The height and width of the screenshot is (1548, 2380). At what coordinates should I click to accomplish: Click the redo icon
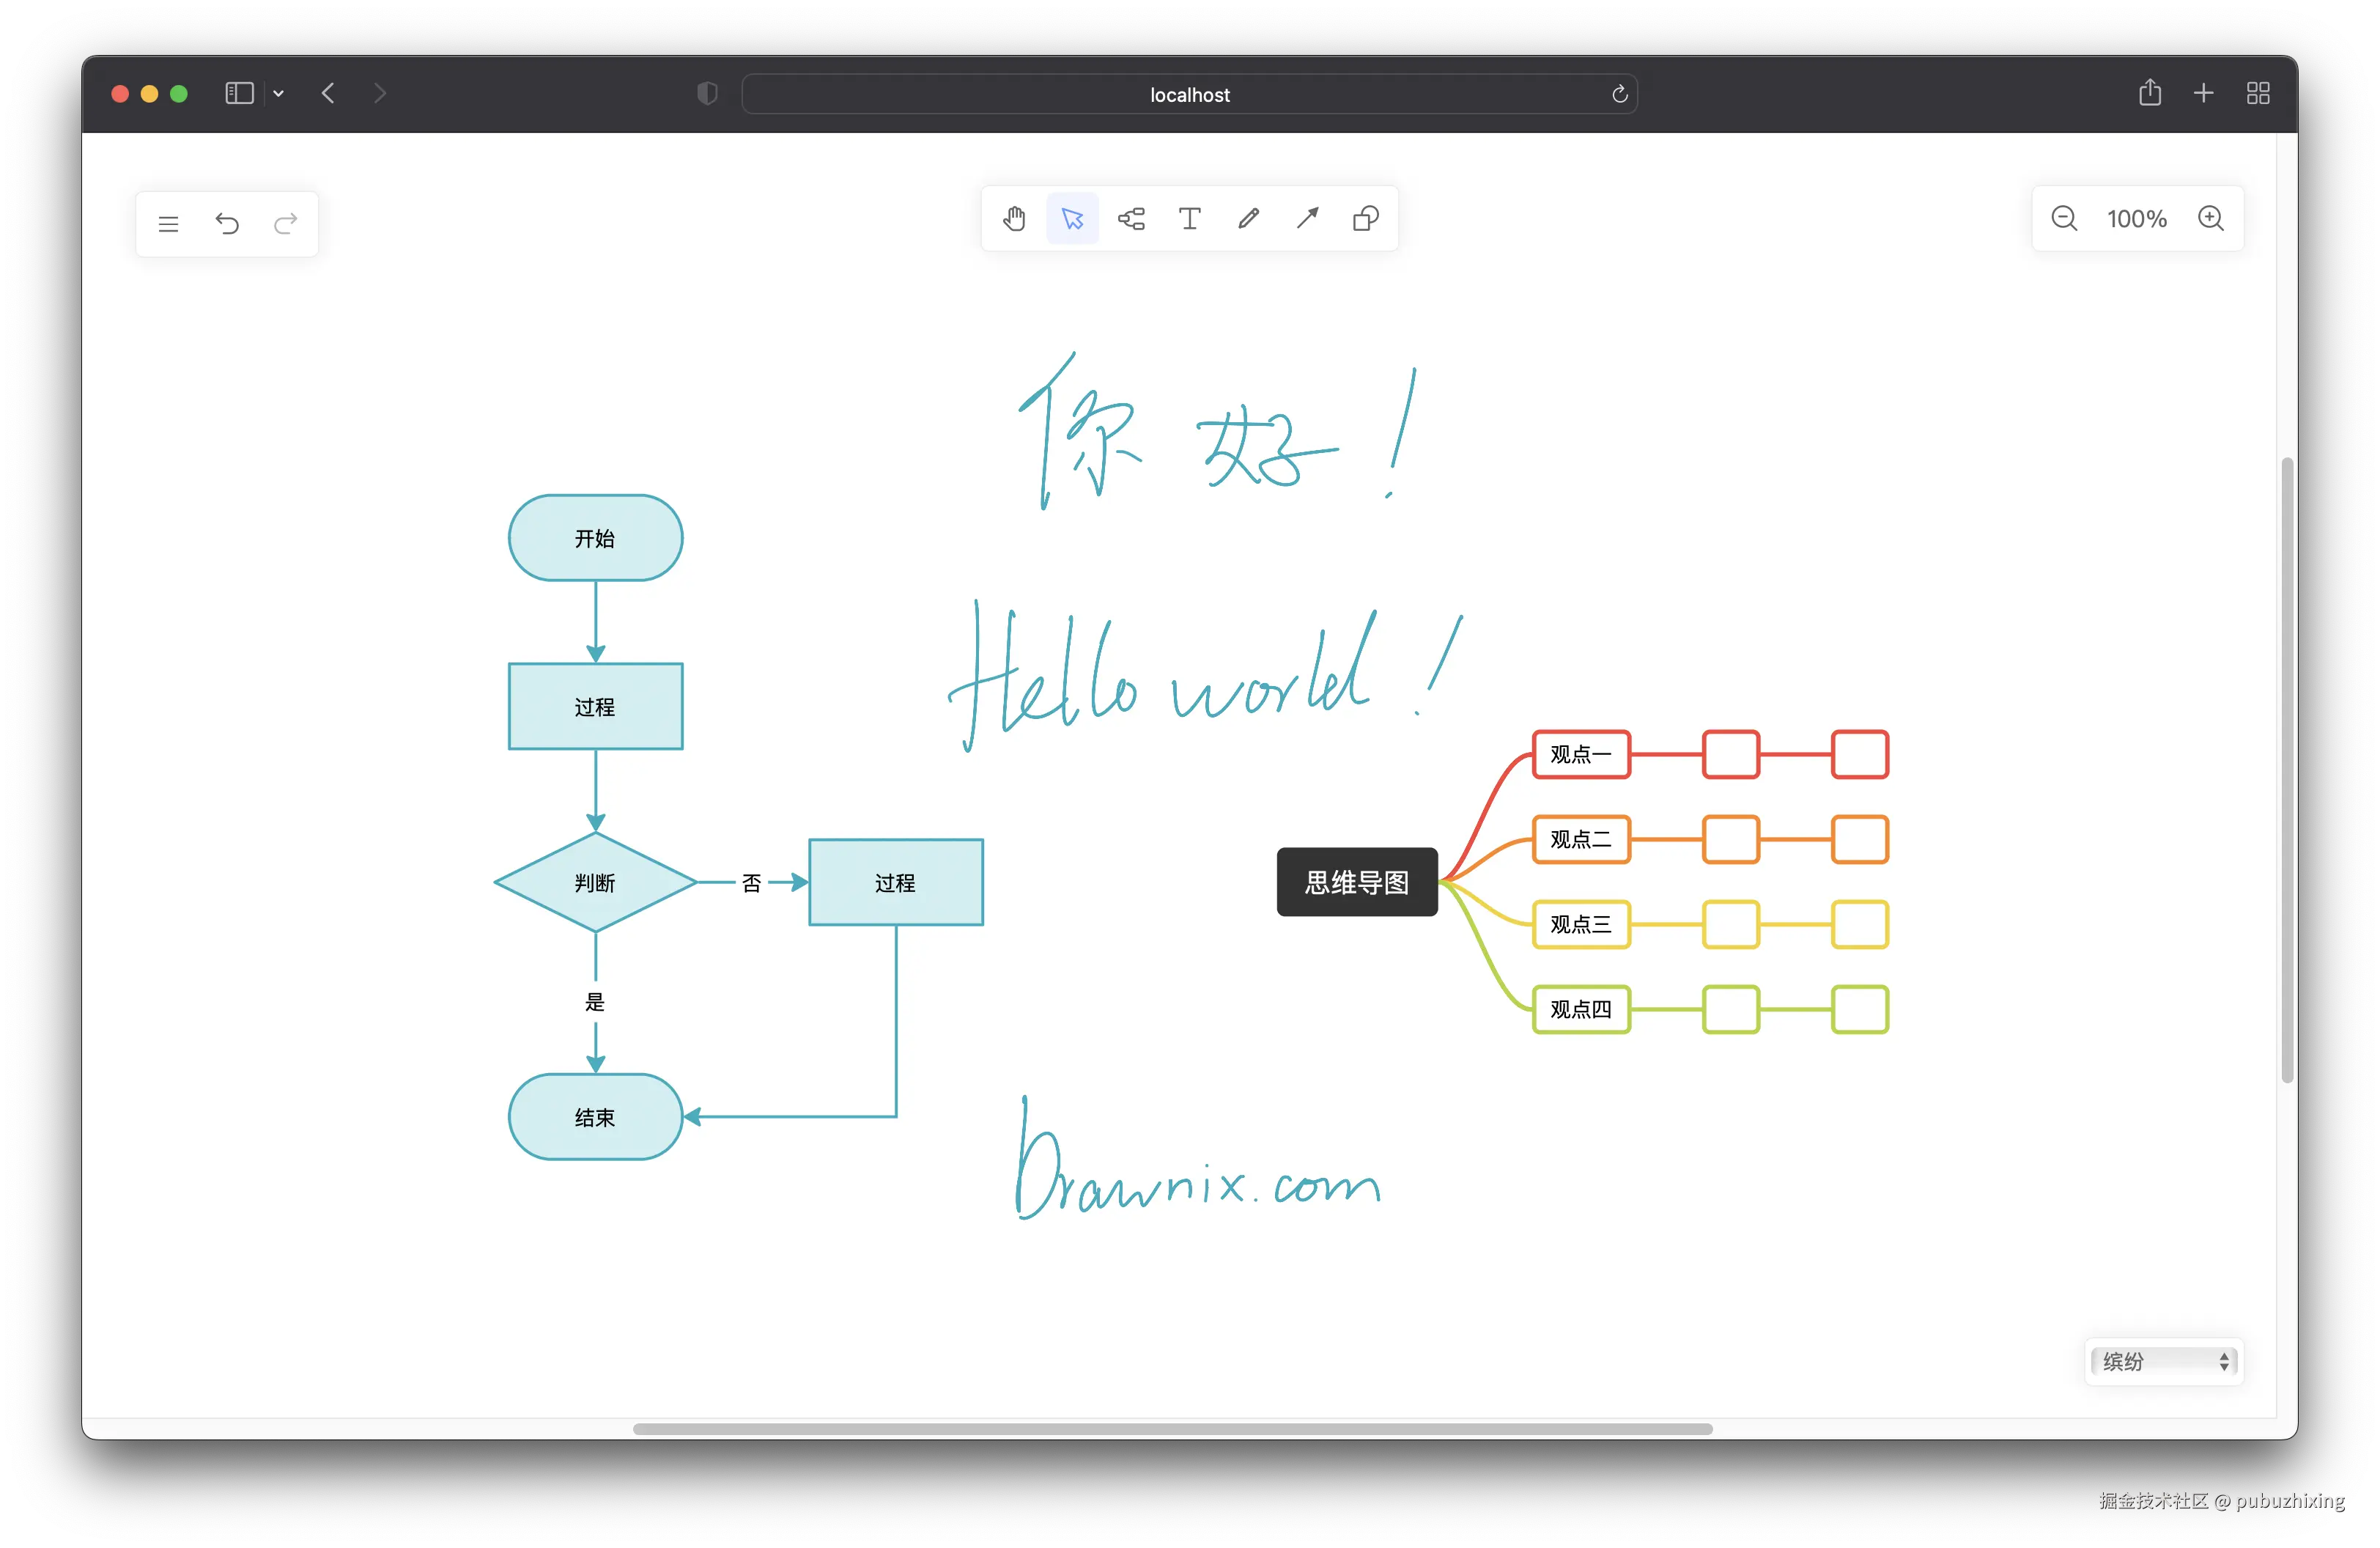tap(286, 224)
